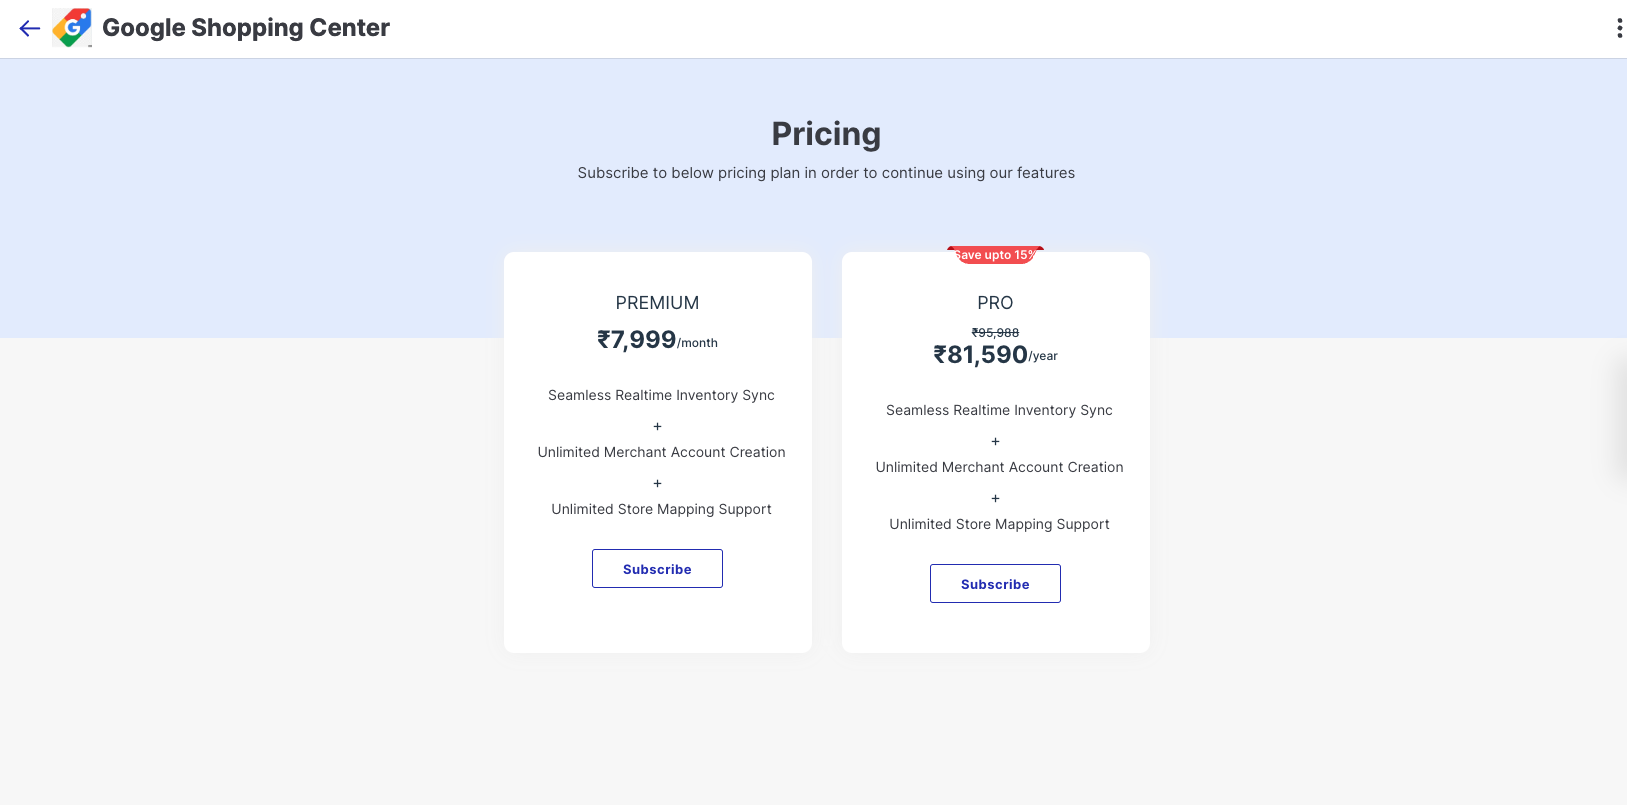Click the ₹81,590/year price
Image resolution: width=1627 pixels, height=805 pixels.
(995, 355)
